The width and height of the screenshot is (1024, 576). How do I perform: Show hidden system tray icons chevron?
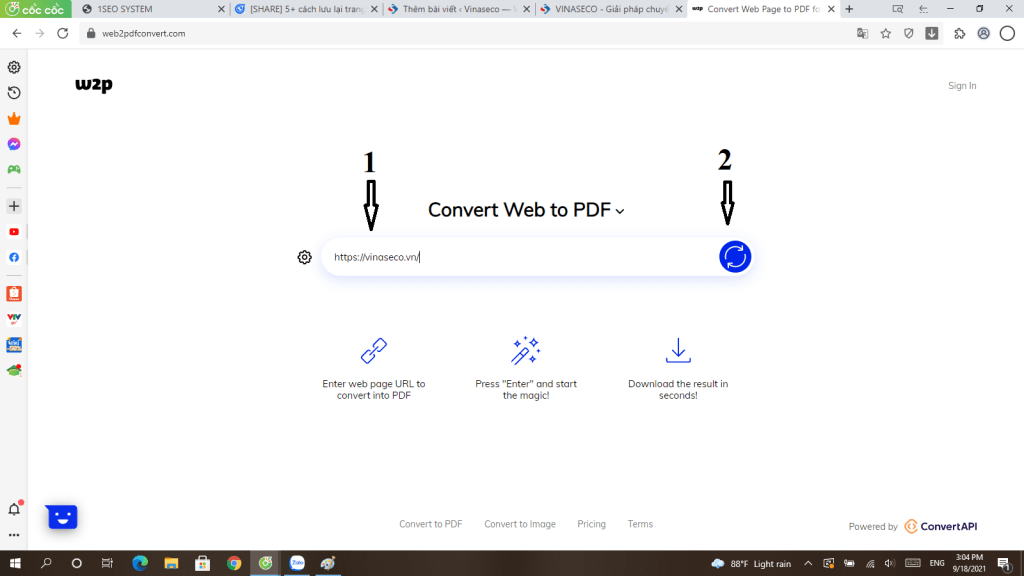[808, 563]
